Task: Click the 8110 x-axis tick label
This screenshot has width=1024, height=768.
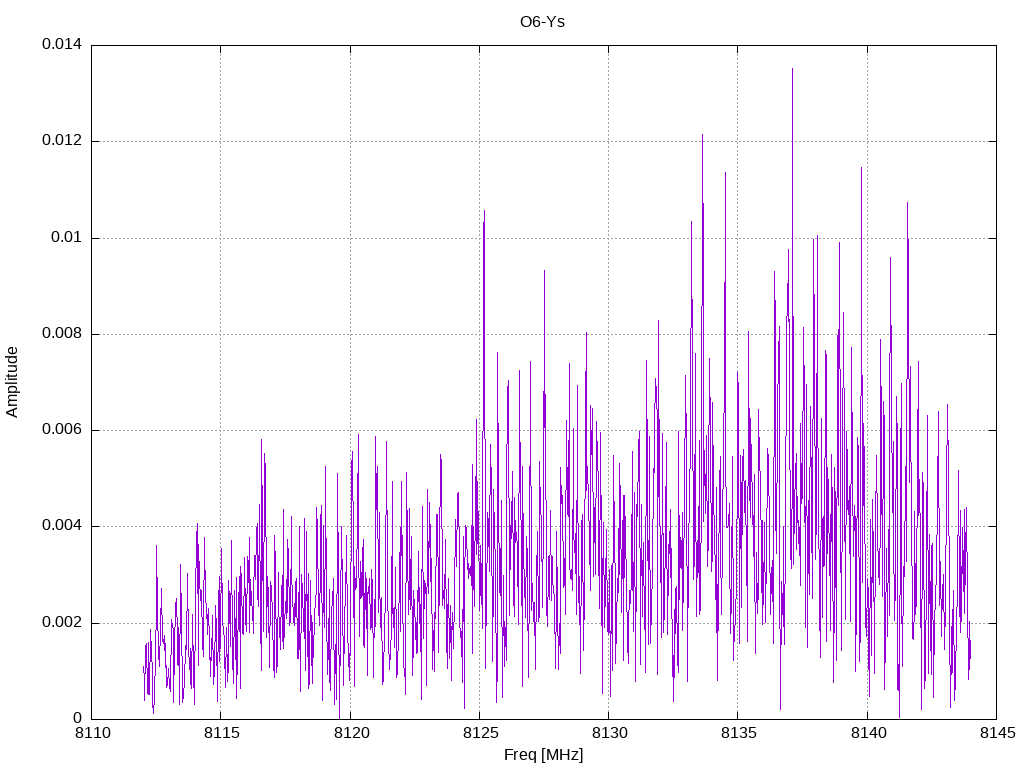Action: (93, 733)
